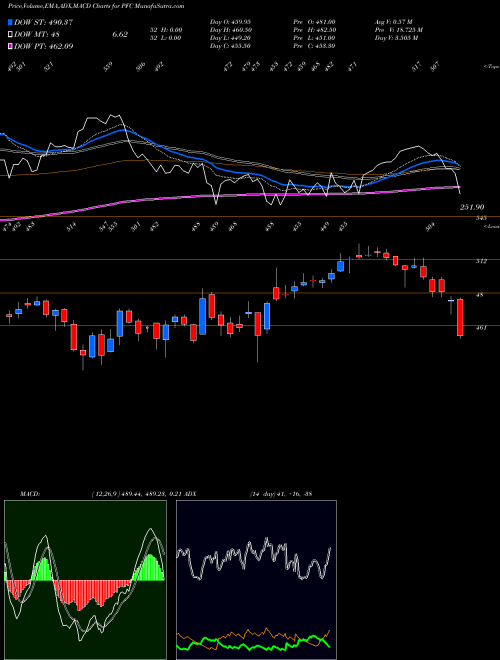Select the DOW MT label
The width and height of the screenshot is (500, 660).
coord(37,34)
